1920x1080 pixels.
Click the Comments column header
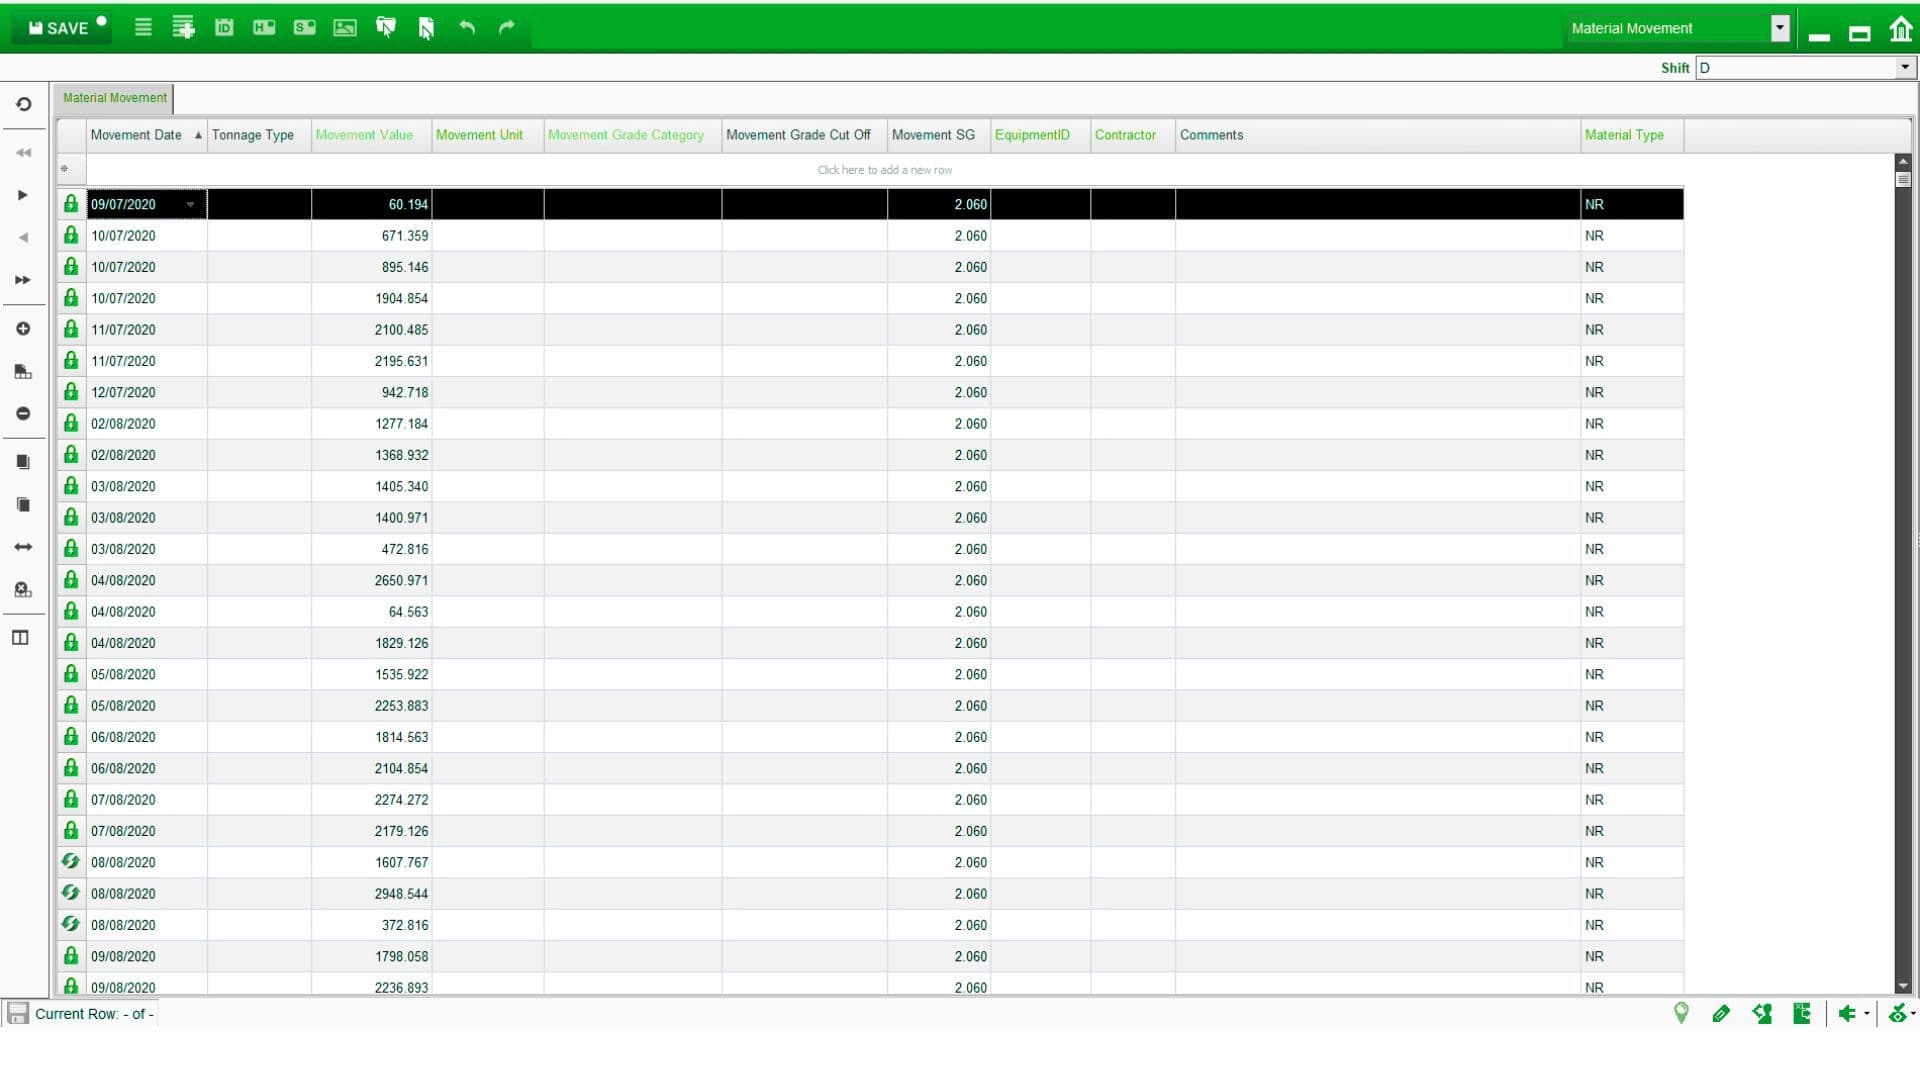point(1377,135)
